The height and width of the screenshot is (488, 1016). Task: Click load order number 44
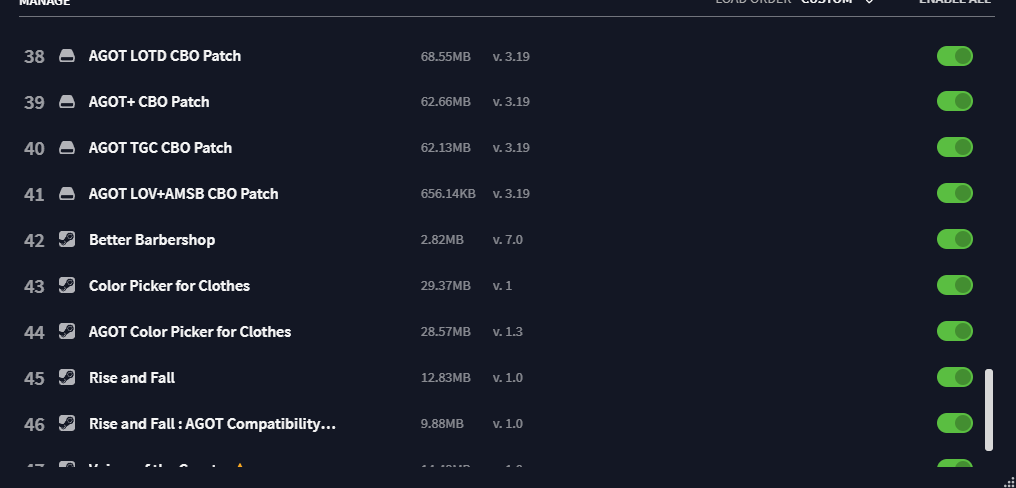pos(34,333)
